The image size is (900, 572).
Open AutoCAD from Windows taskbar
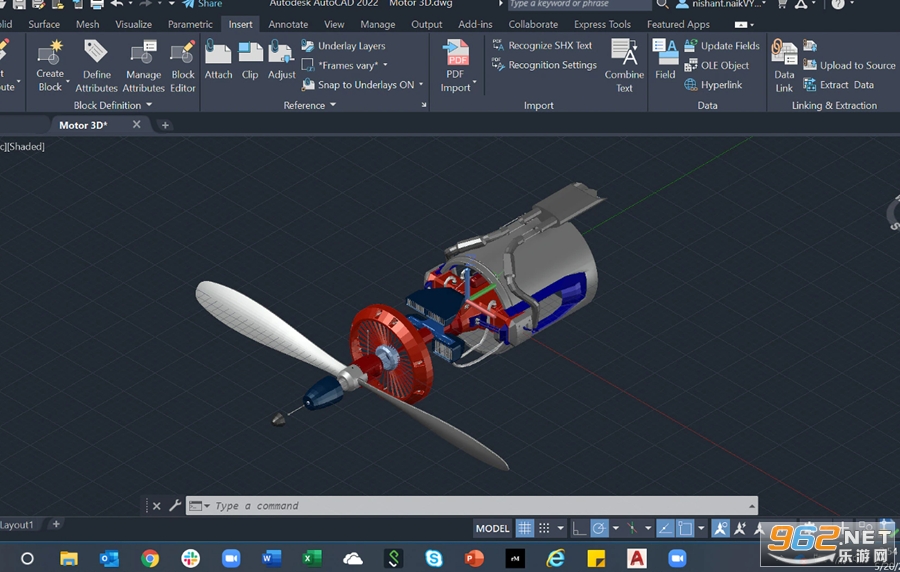coord(636,558)
